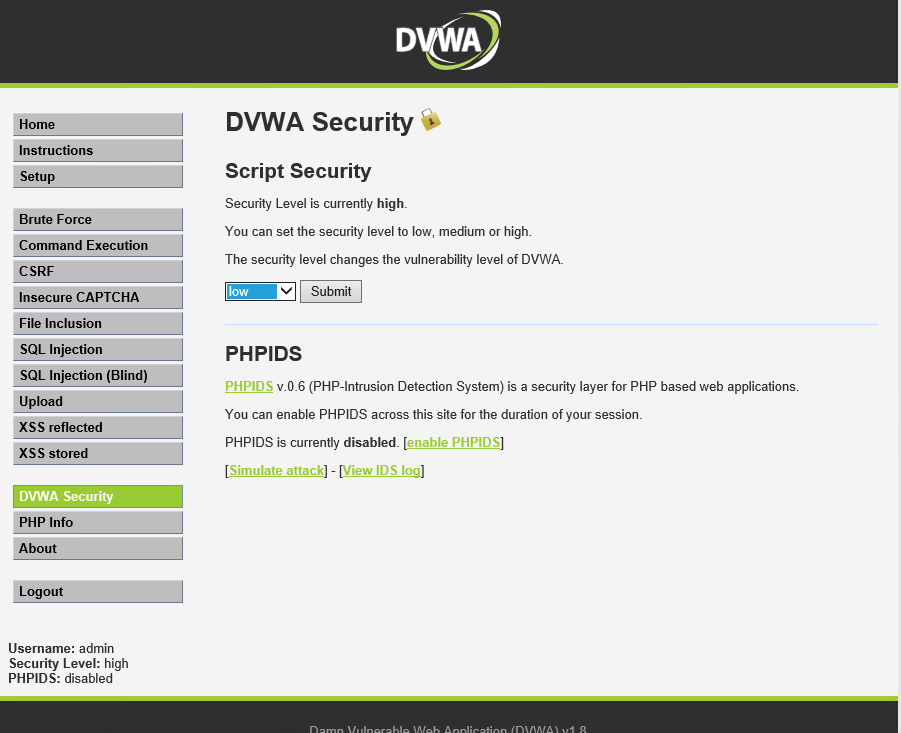Click 'Username: admin' status text
Image resolution: width=901 pixels, height=733 pixels.
click(61, 649)
